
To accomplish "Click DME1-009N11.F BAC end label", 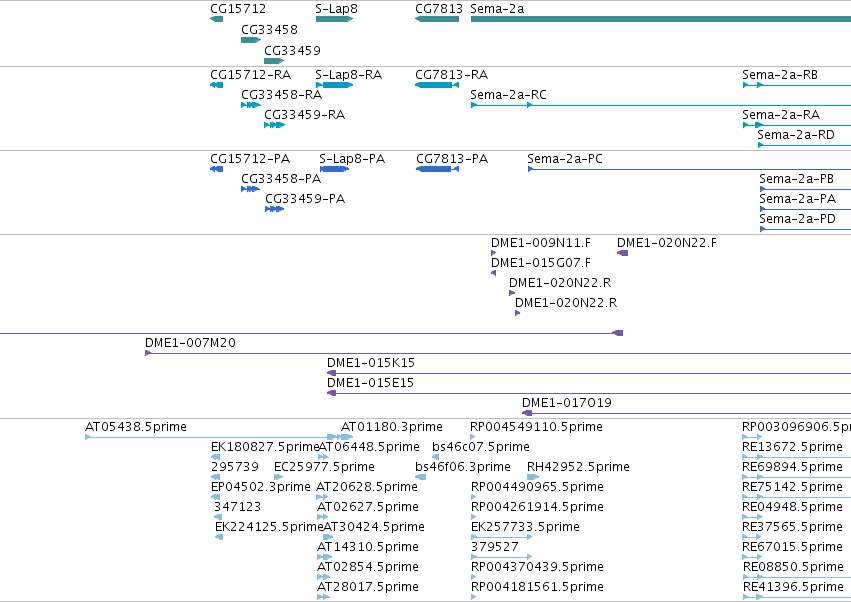I will tap(541, 243).
